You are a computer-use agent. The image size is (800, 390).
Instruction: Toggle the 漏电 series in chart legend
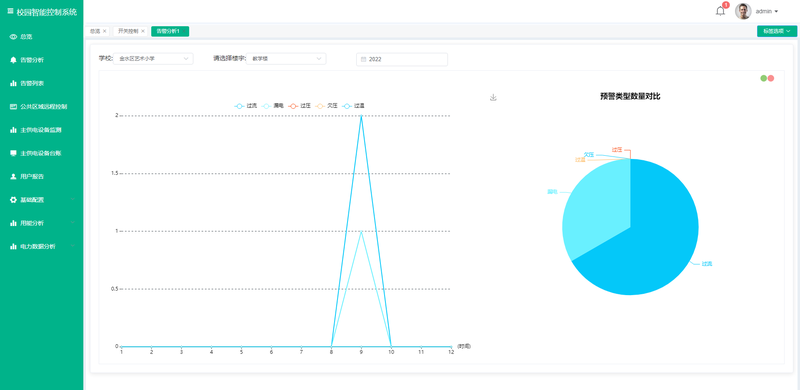[272, 106]
